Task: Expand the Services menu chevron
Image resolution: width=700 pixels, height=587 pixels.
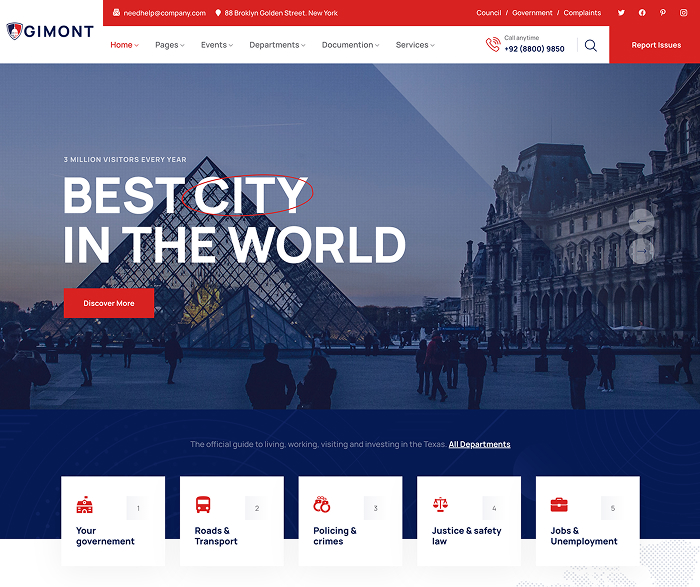Action: click(432, 46)
